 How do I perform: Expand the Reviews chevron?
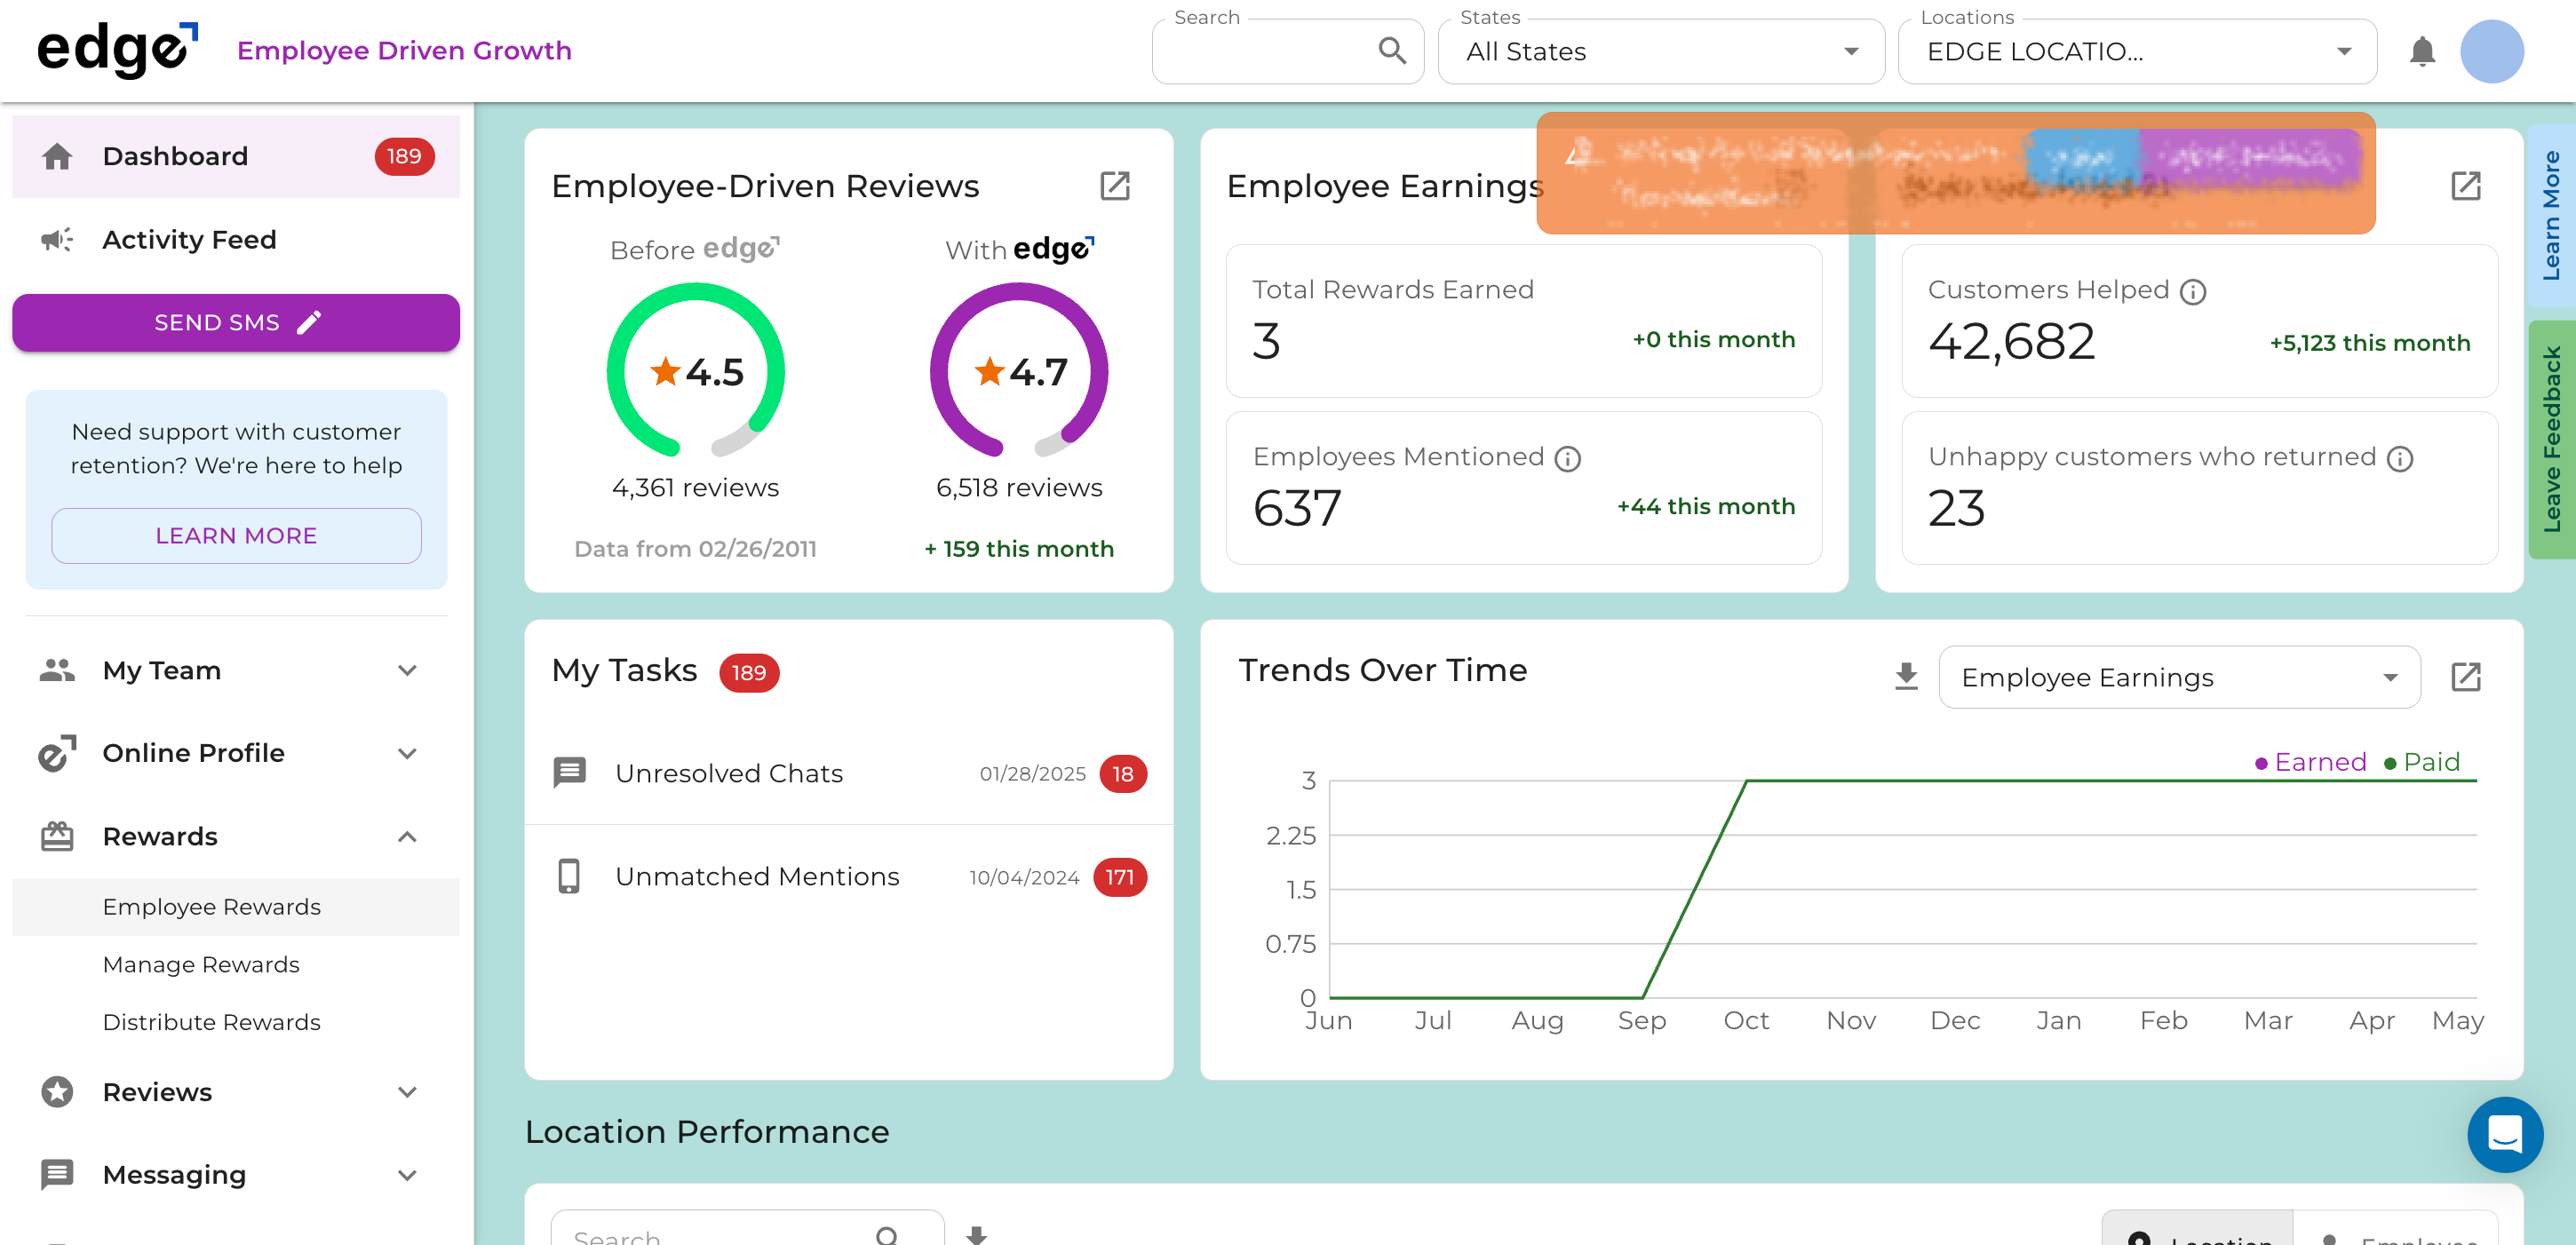click(407, 1092)
